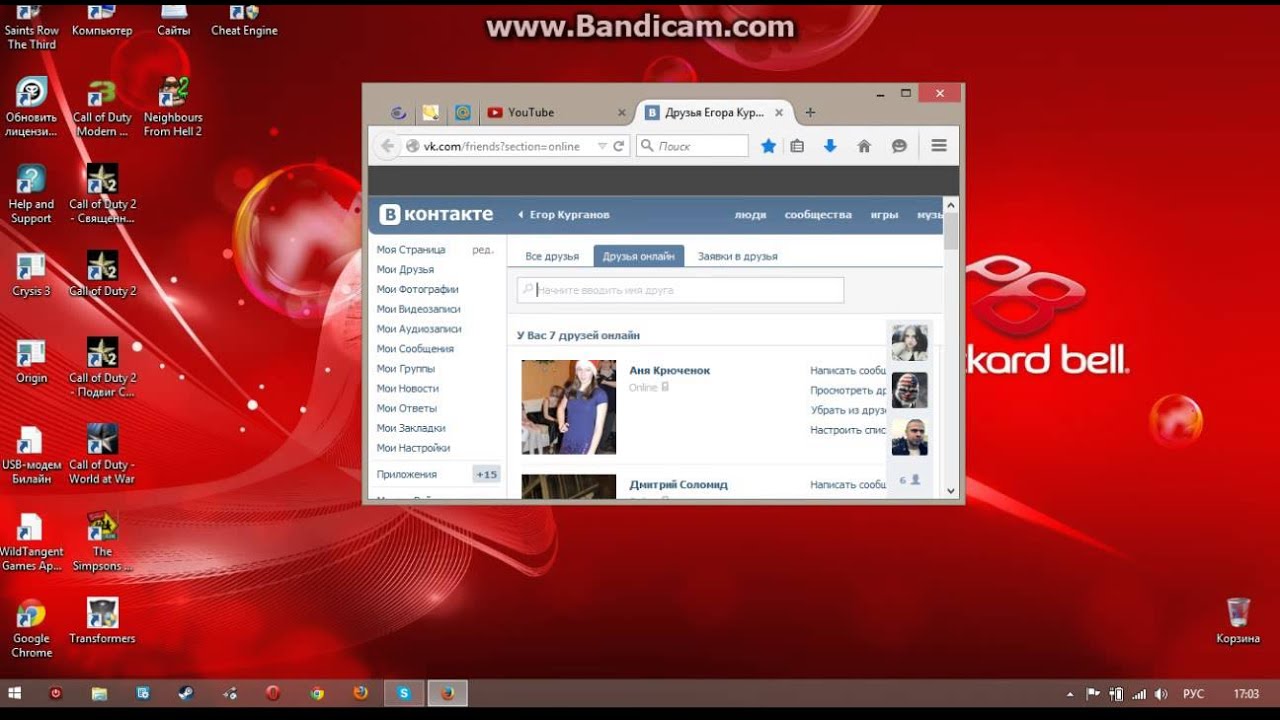This screenshot has width=1280, height=720.
Task: Click the page scrollbar down arrow
Action: (951, 491)
